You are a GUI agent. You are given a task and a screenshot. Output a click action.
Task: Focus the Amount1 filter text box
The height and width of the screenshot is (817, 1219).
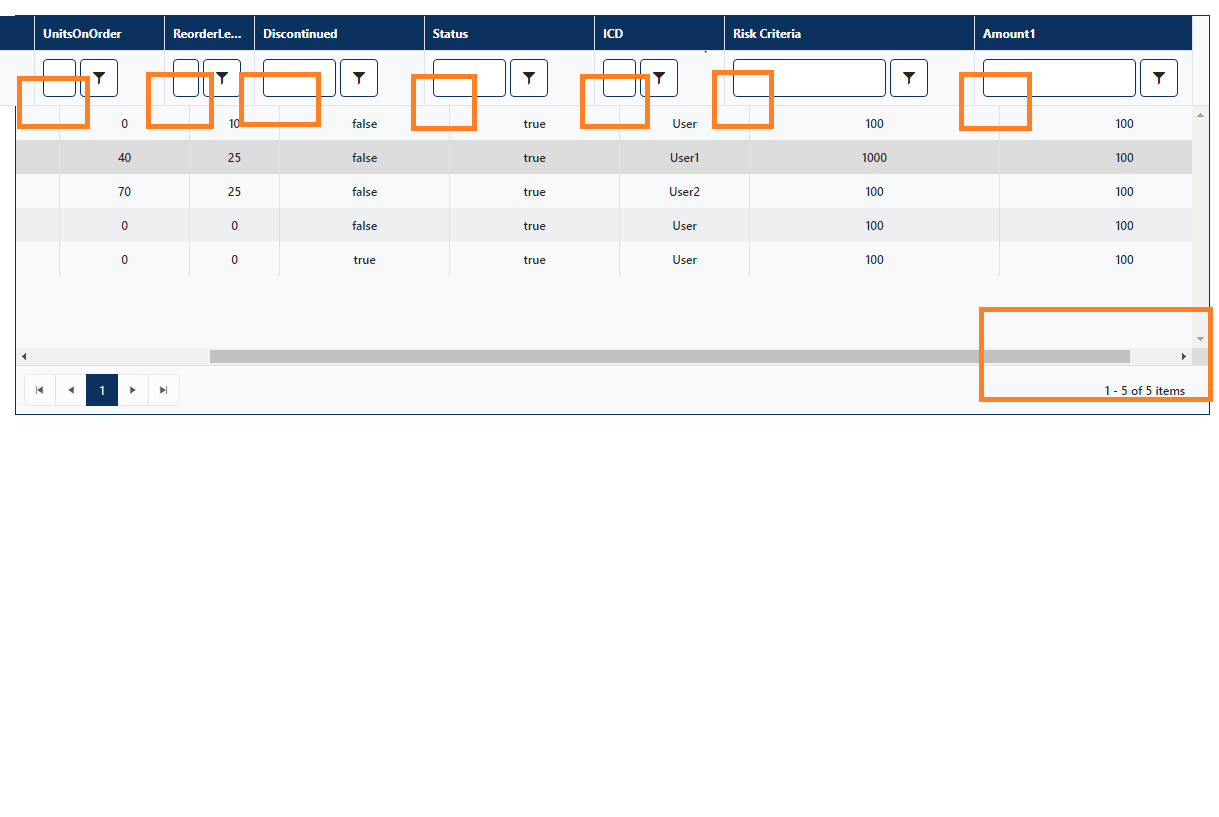[1059, 78]
